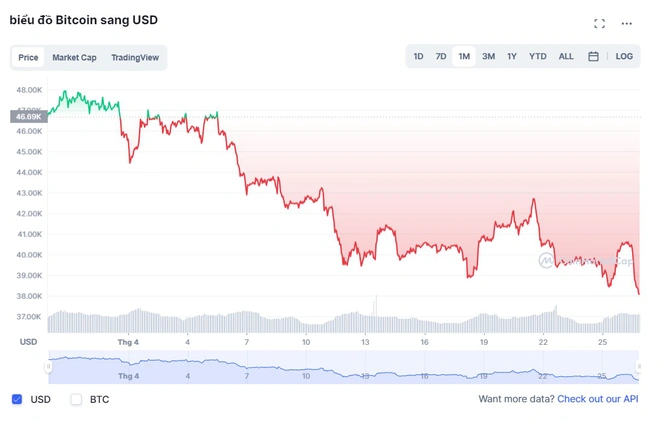Switch to the Market Cap tab
This screenshot has height=421, width=660.
click(x=74, y=58)
